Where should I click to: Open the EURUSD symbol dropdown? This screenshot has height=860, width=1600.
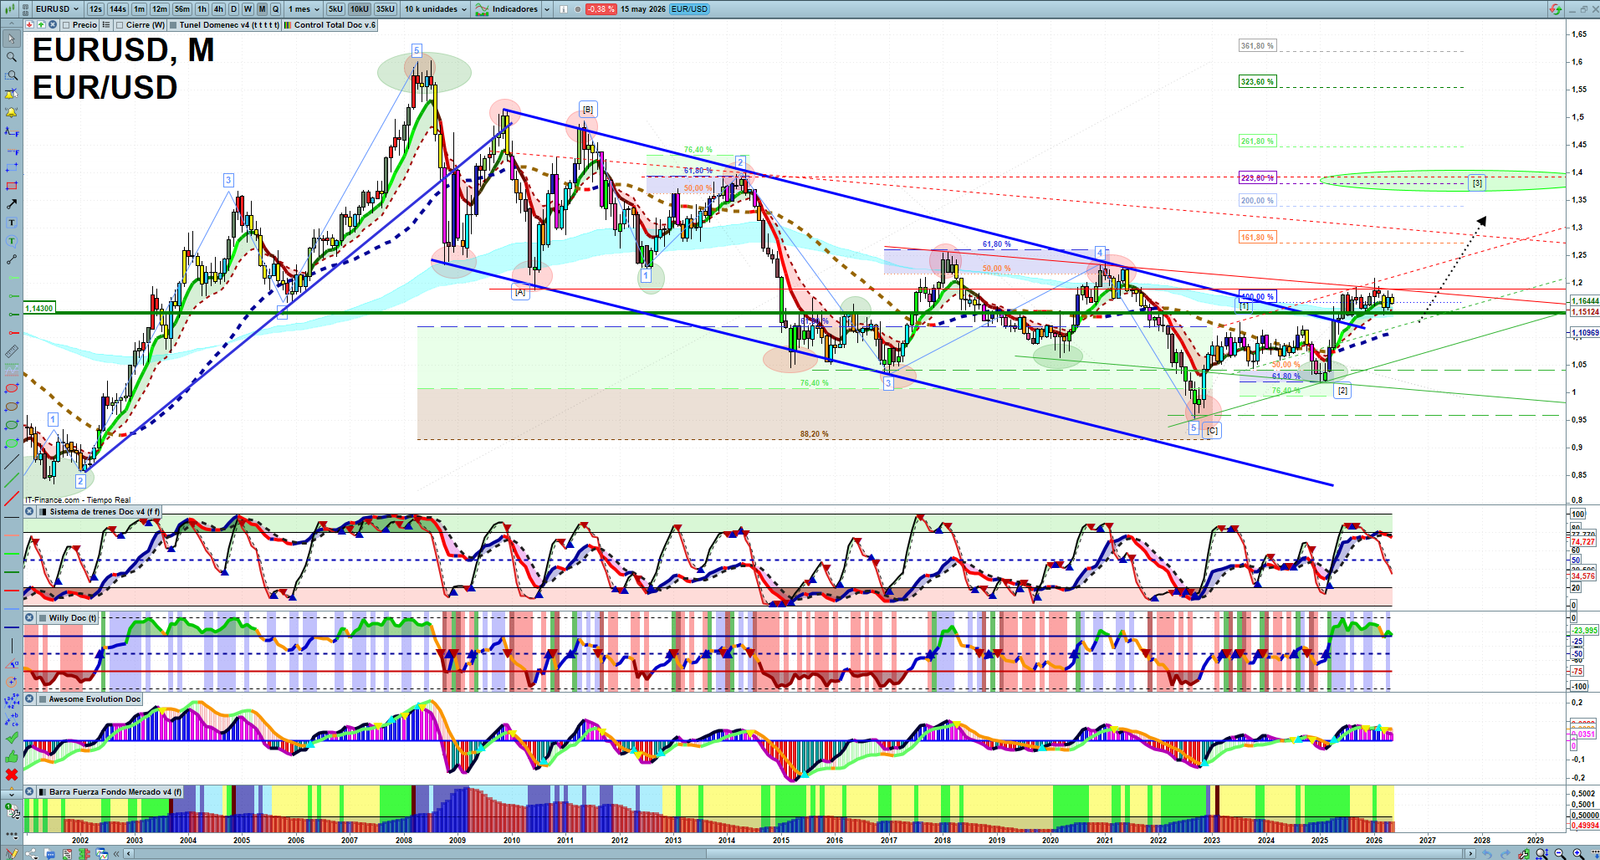(x=57, y=9)
